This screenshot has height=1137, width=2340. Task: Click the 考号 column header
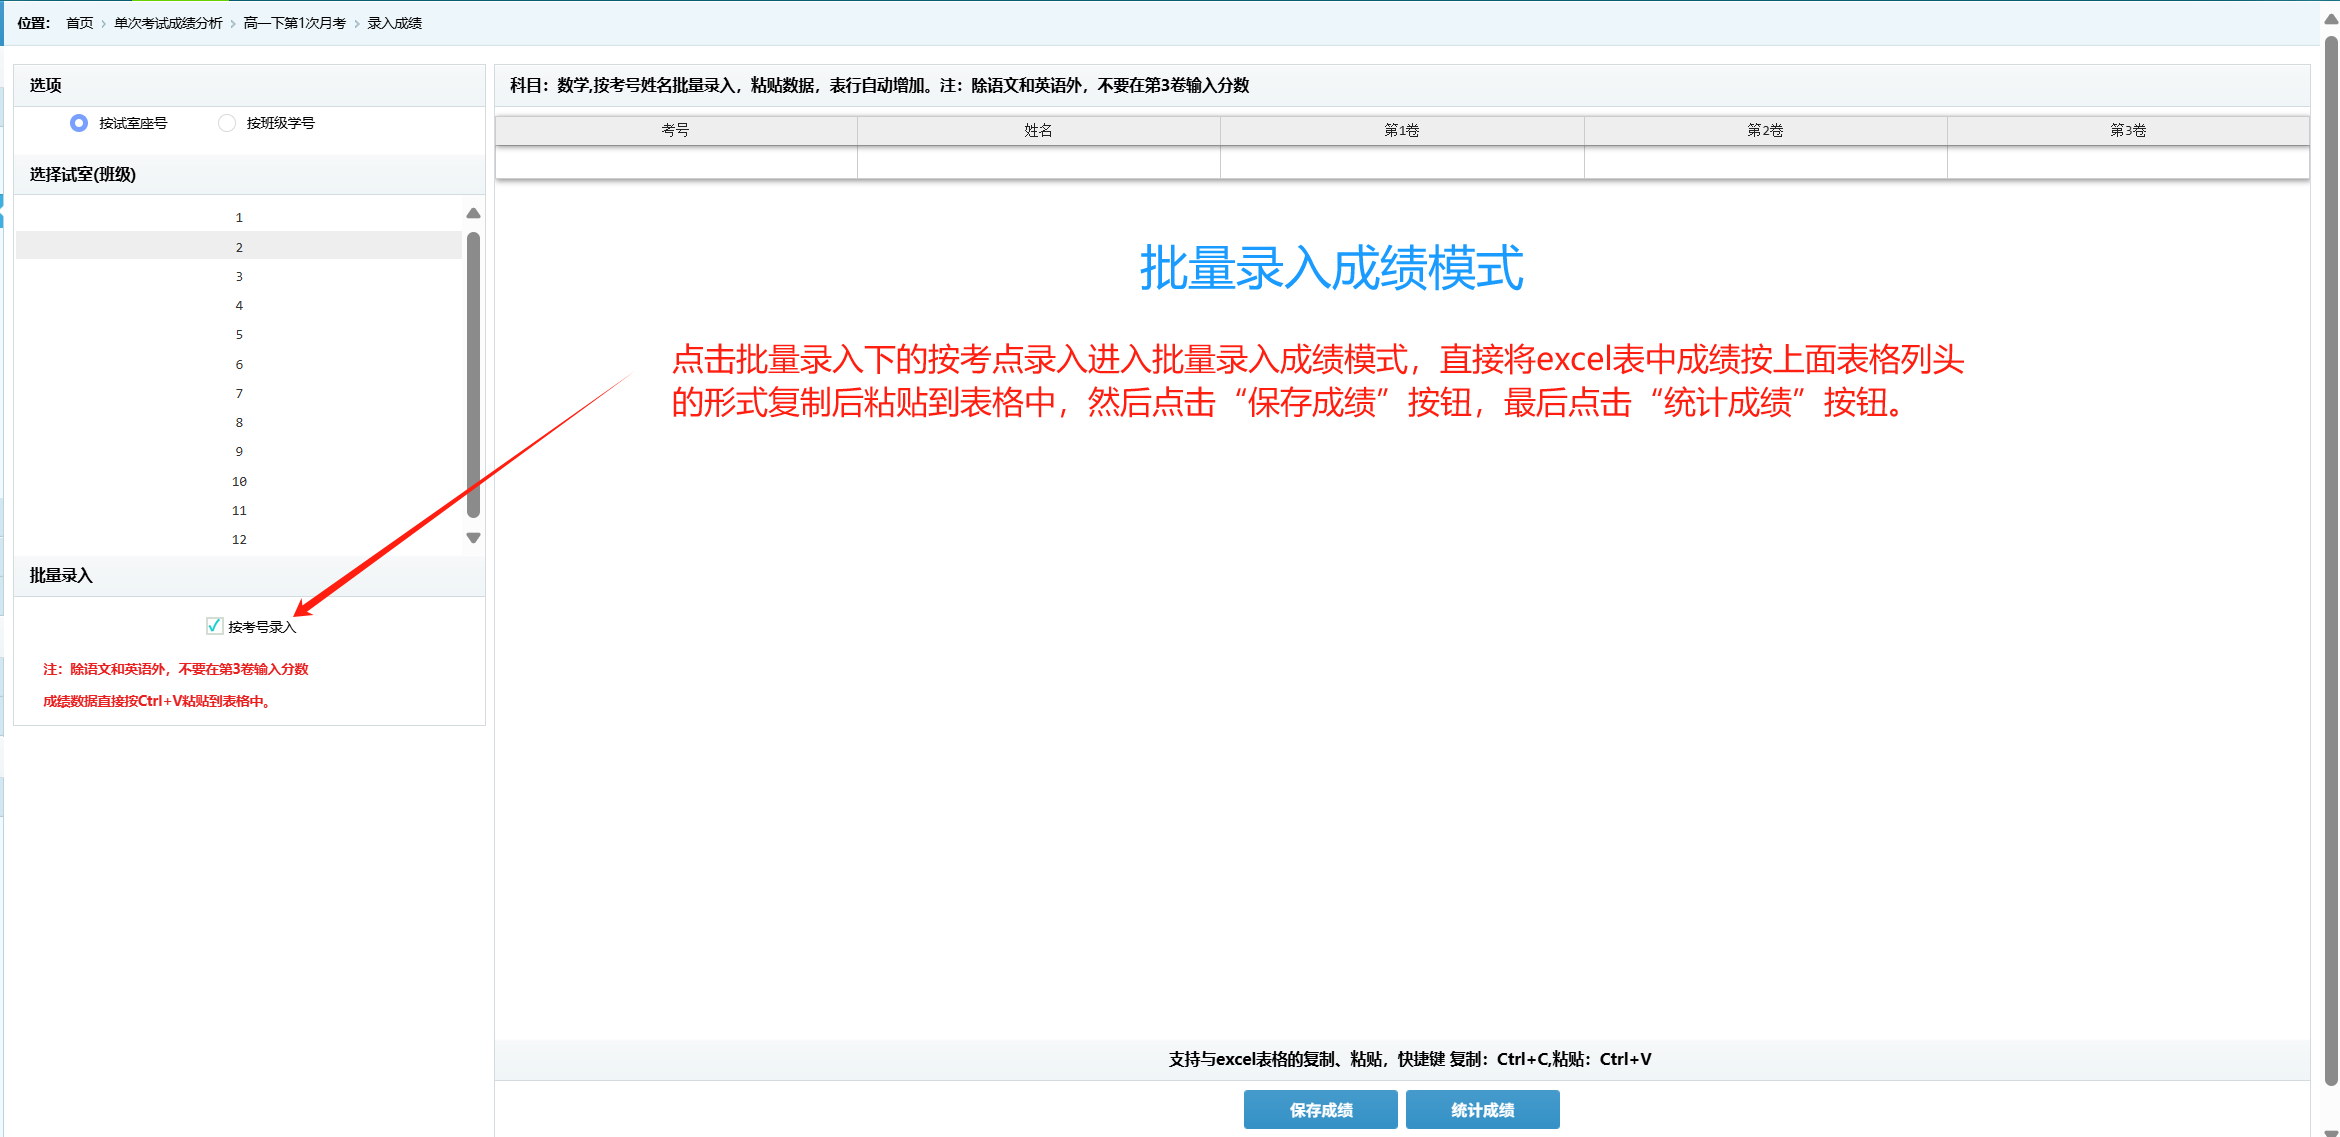676,130
